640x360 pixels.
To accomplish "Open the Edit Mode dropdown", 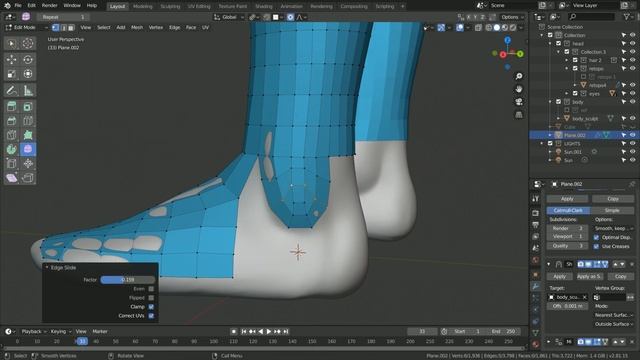I will click(x=27, y=27).
